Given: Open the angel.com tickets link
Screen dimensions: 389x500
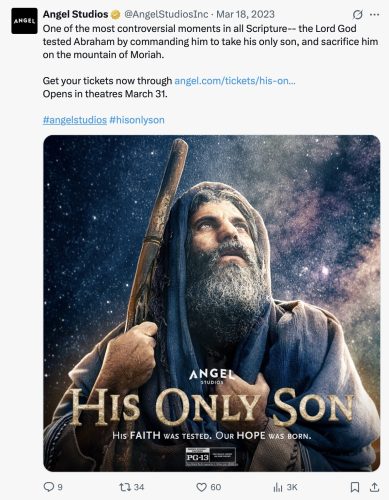Looking at the screenshot, I should [235, 81].
